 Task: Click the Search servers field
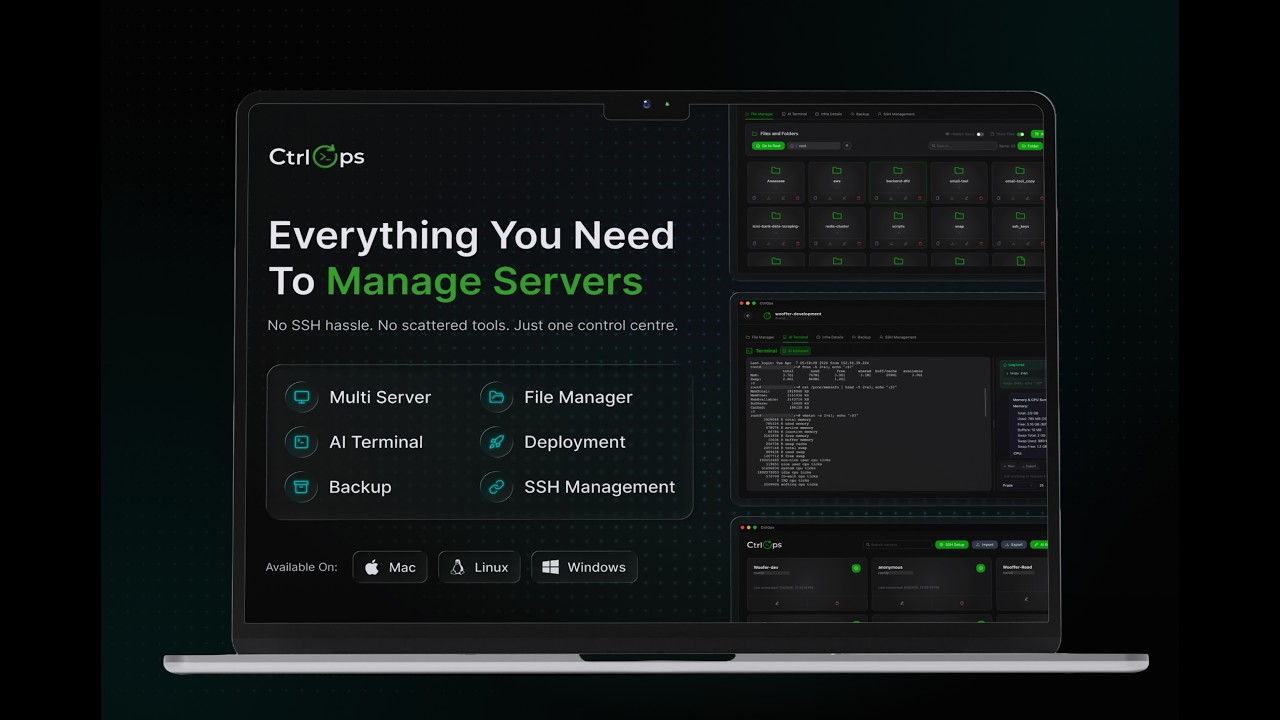tap(897, 545)
